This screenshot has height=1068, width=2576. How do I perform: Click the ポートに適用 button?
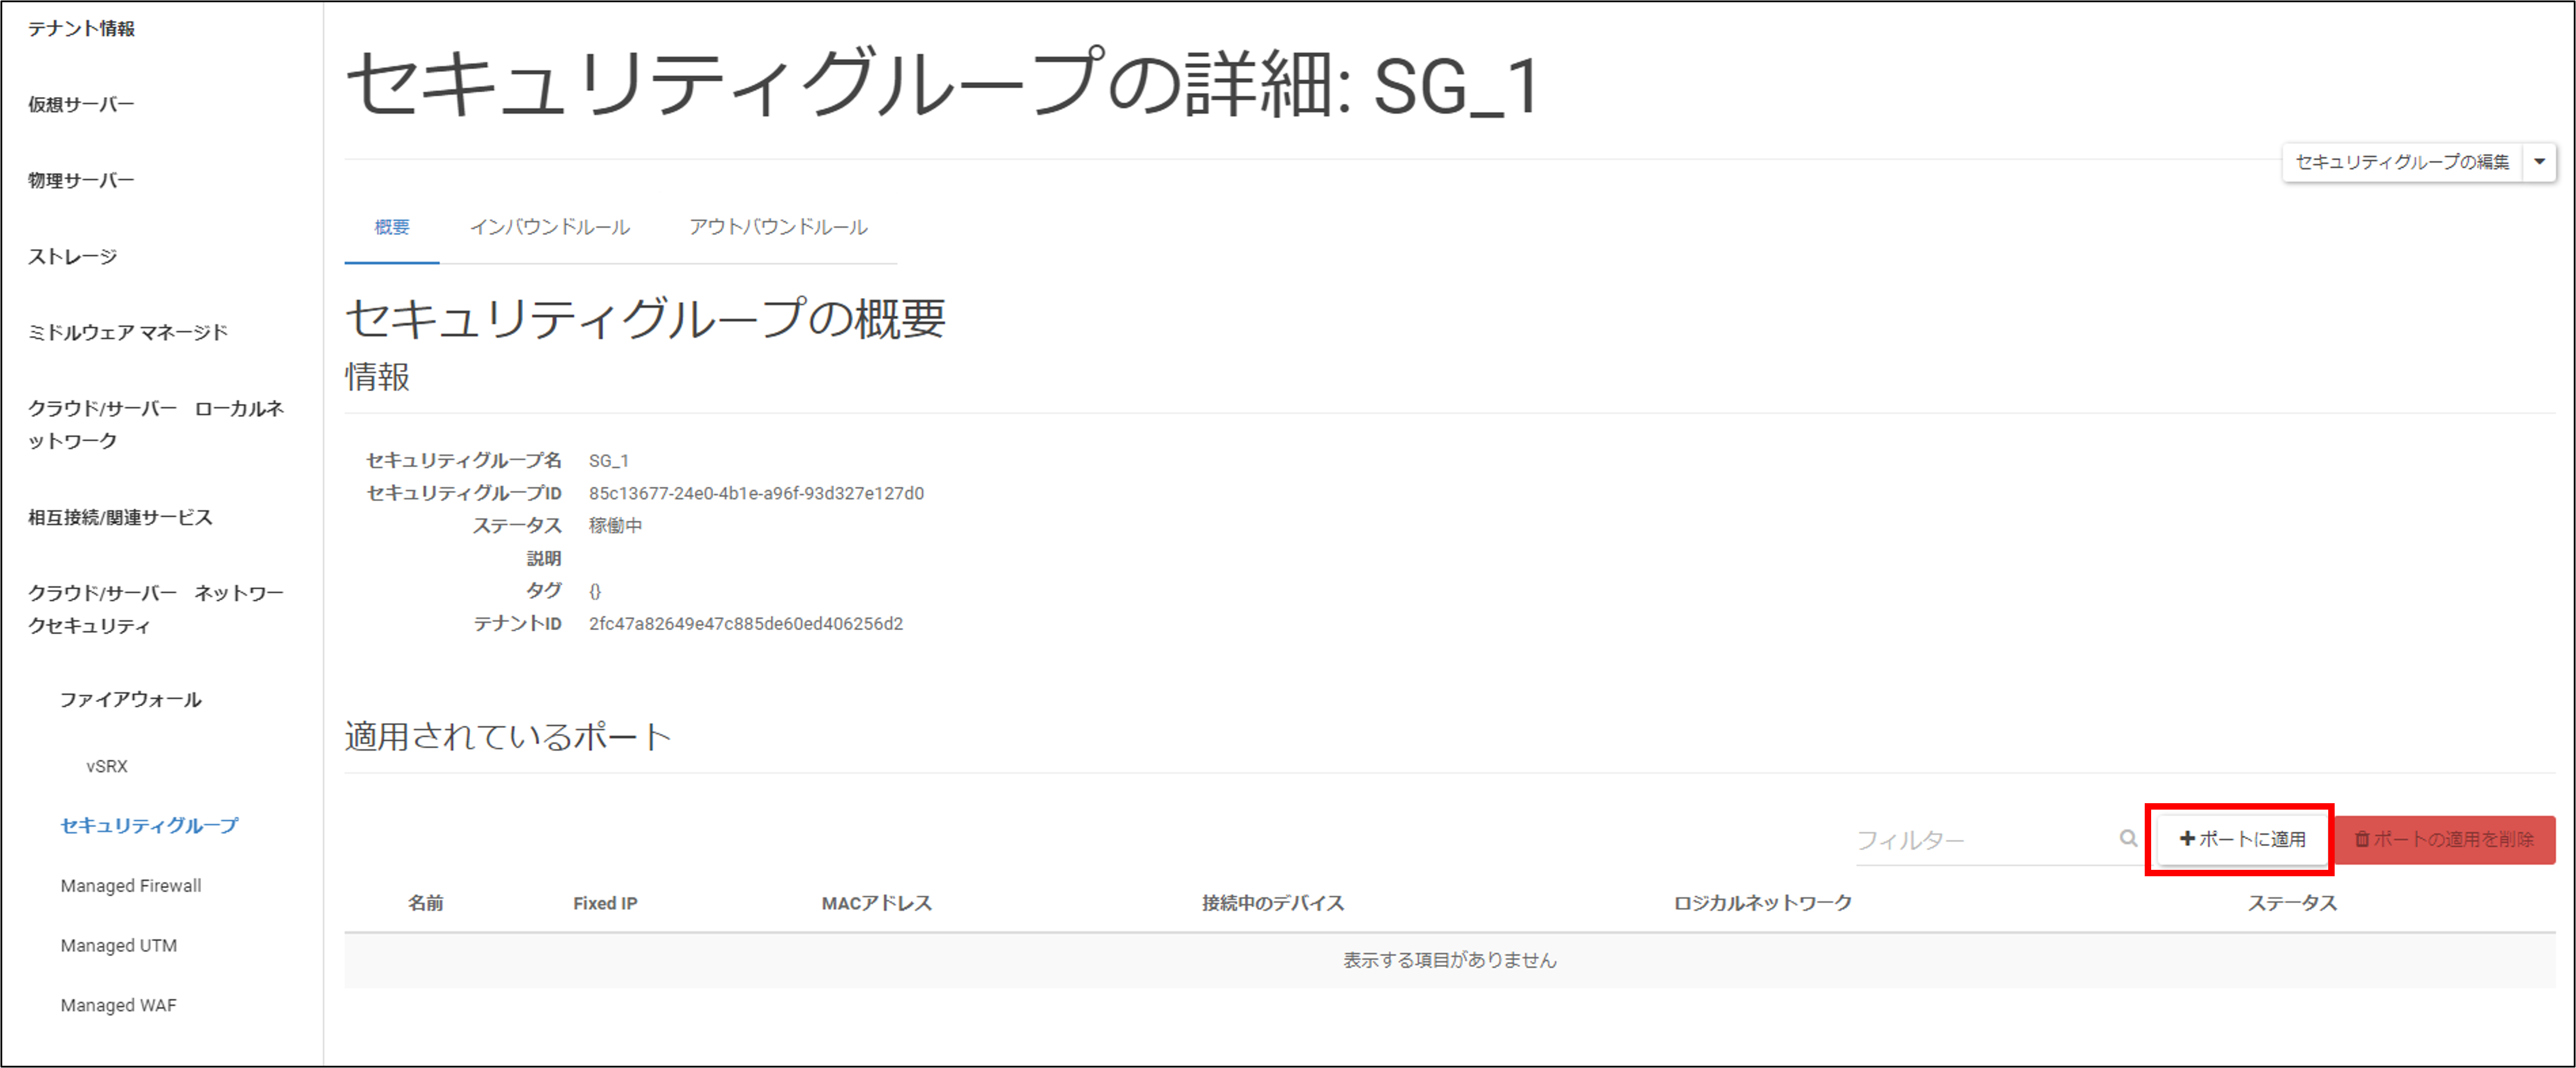tap(2242, 839)
